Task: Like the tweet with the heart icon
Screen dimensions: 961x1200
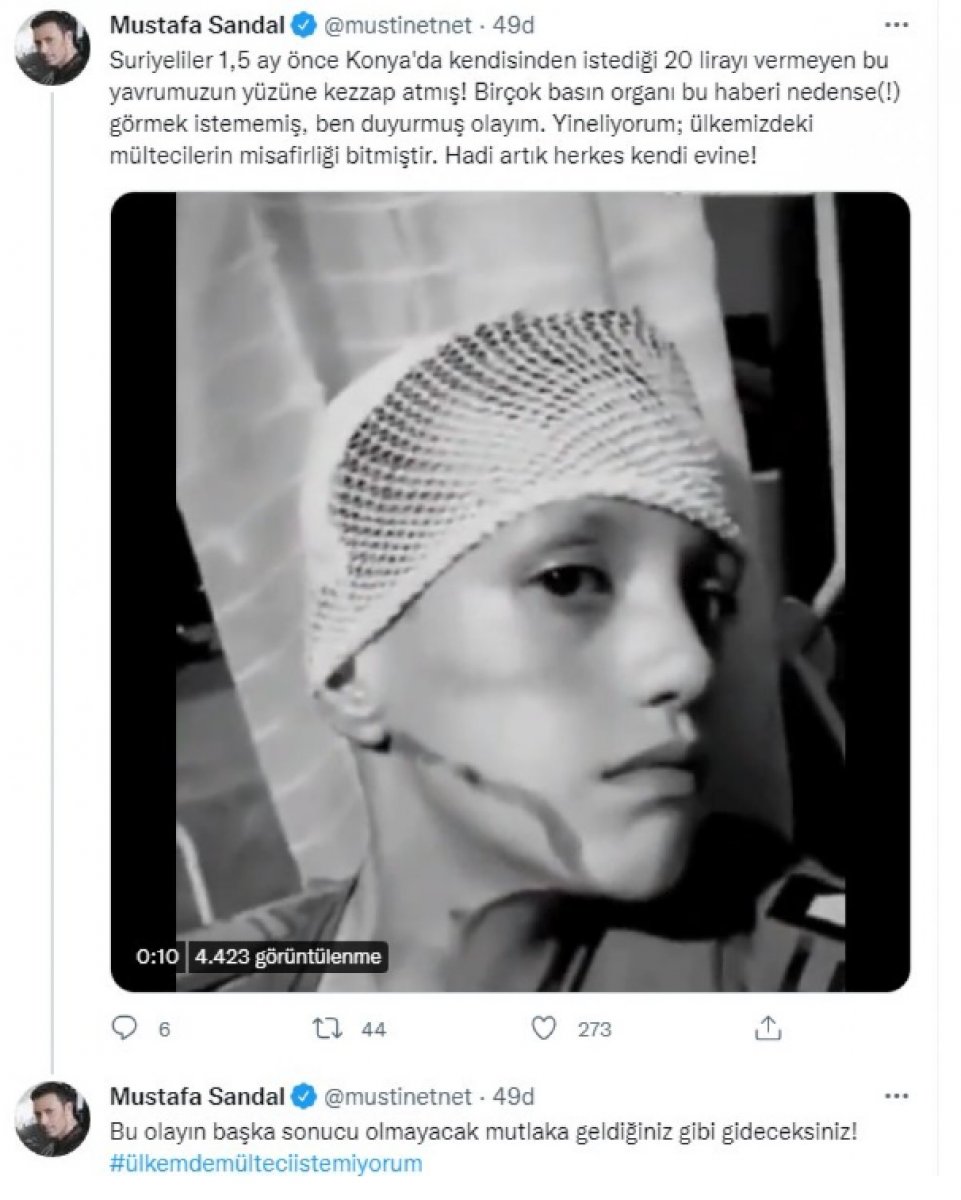Action: 545,1028
